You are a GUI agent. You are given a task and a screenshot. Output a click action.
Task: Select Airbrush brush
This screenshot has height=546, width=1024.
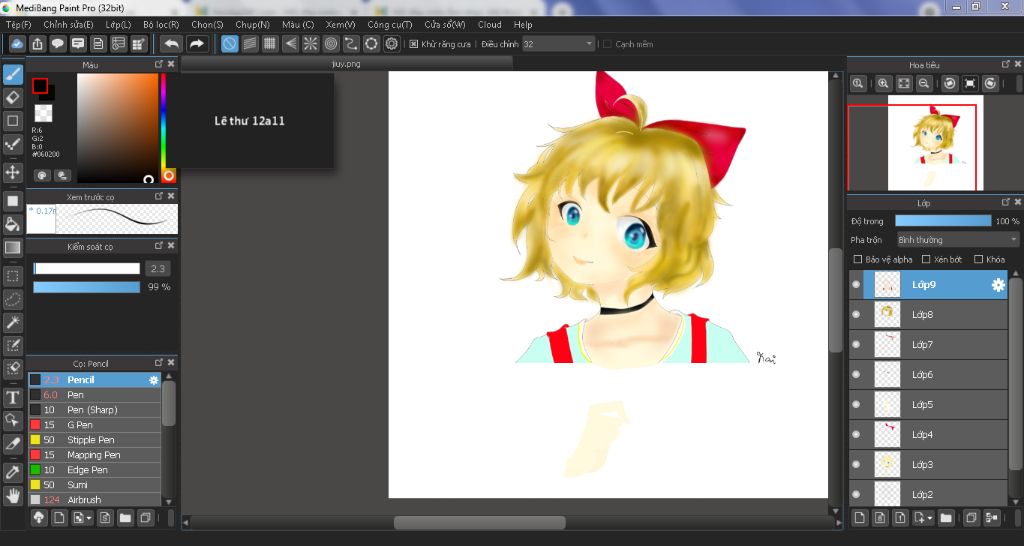pos(95,500)
